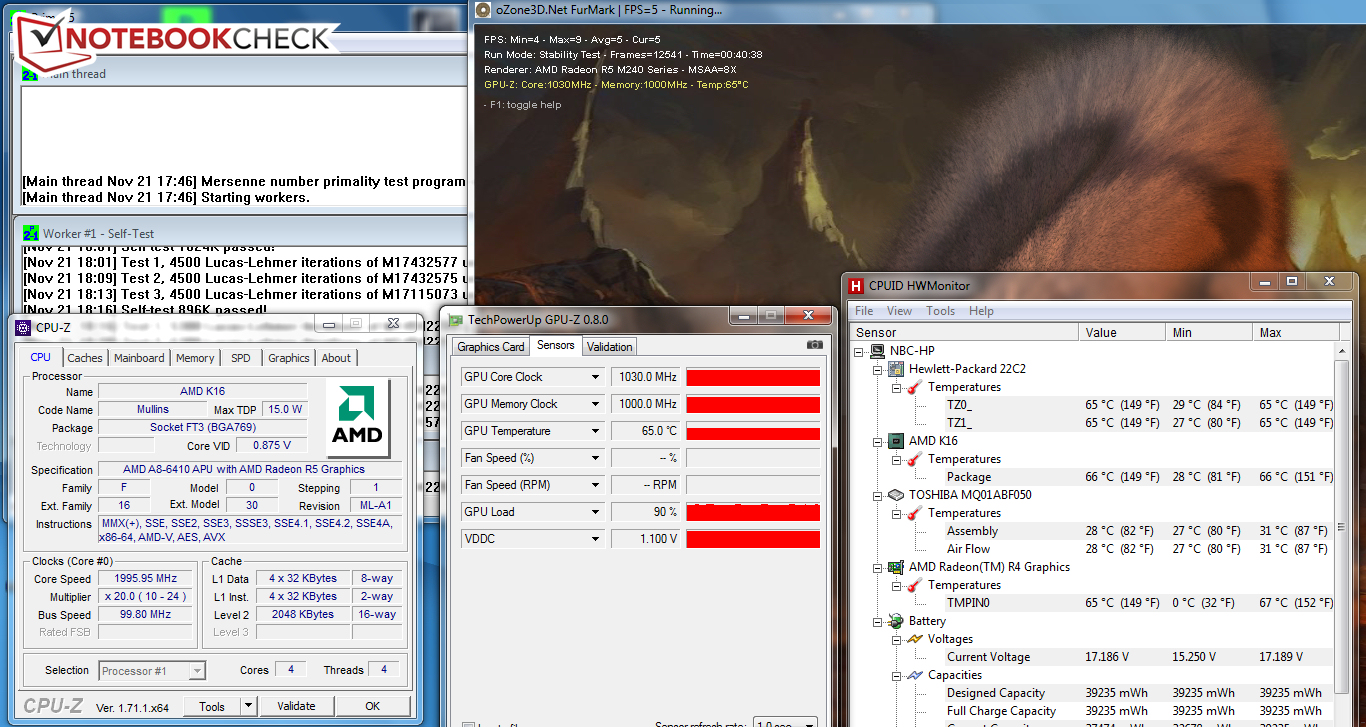Click thermometer icon under TOSHIBA MQ01ABF050

tap(914, 513)
